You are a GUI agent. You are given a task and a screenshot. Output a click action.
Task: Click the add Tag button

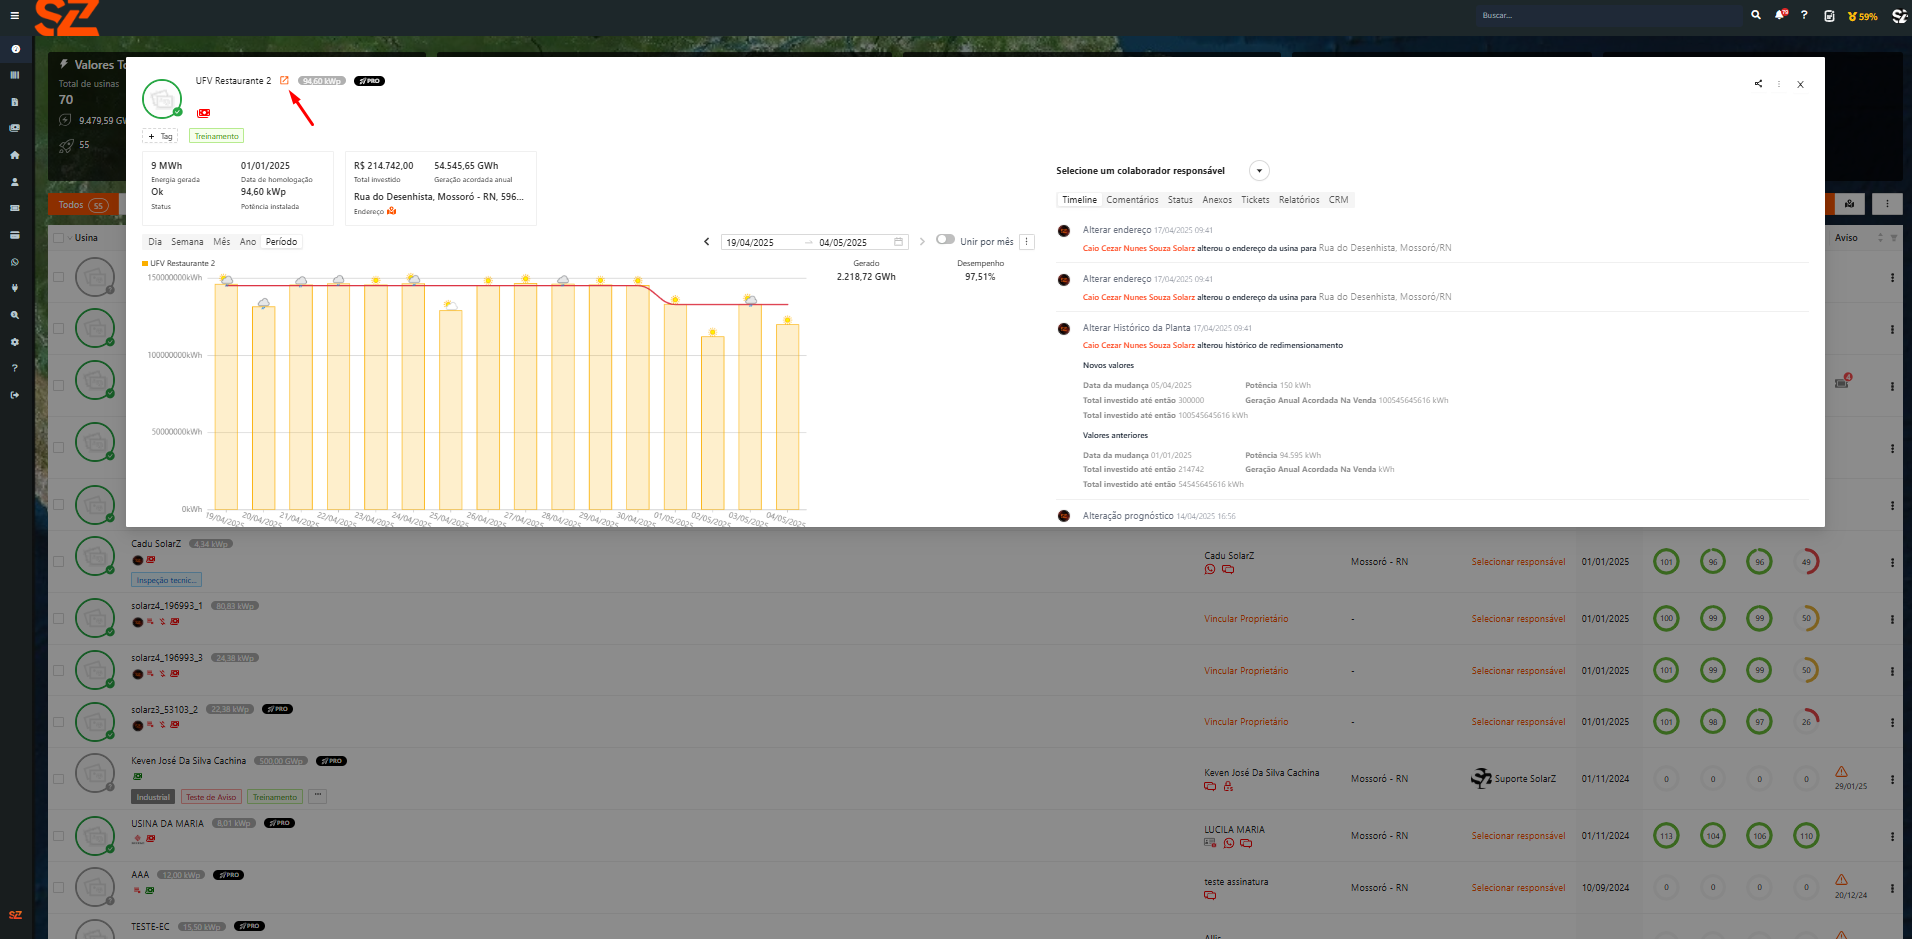[x=160, y=136]
